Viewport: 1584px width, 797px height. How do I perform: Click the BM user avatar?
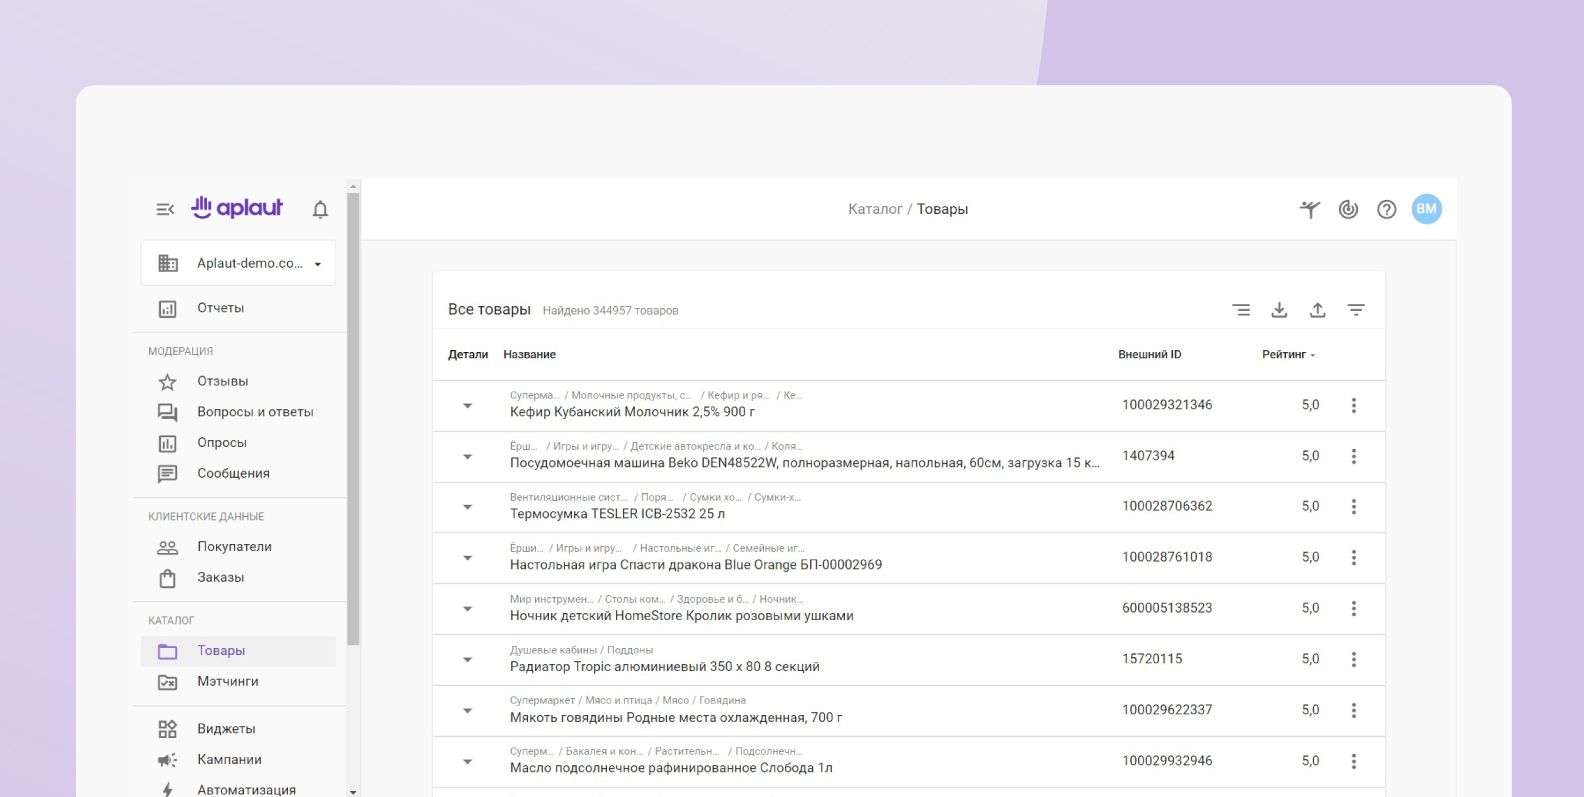(x=1426, y=209)
